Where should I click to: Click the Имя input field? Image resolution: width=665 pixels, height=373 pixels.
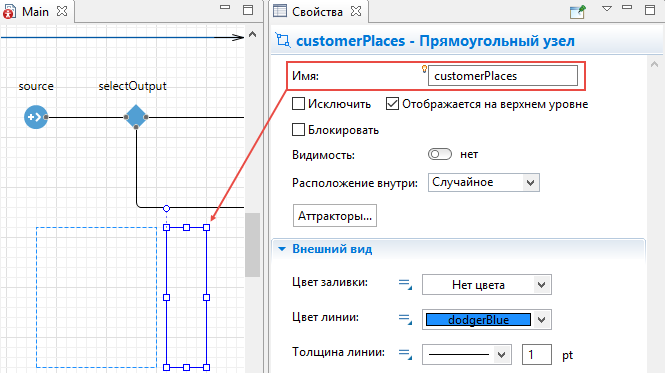(x=503, y=76)
